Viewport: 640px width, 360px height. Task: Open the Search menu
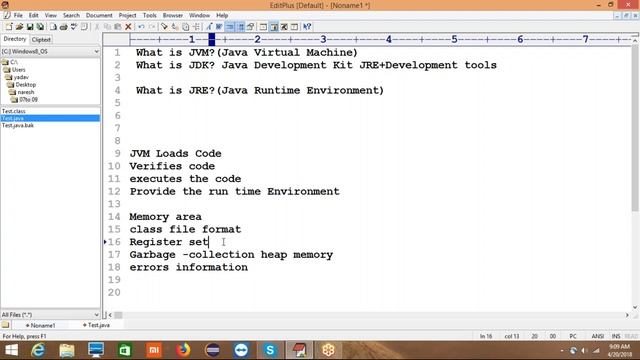(x=71, y=15)
